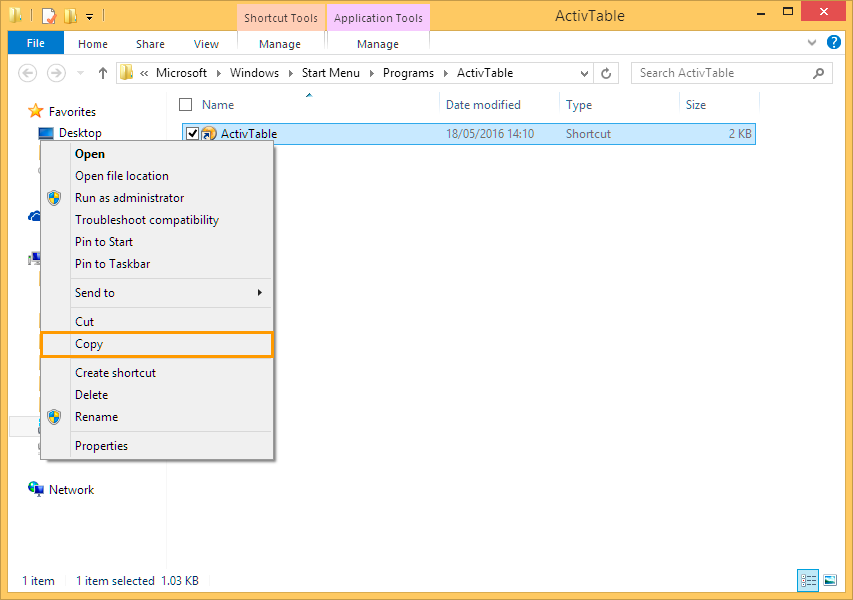Uncheck the ActivTable shortcut checkbox
The width and height of the screenshot is (853, 600).
(192, 134)
